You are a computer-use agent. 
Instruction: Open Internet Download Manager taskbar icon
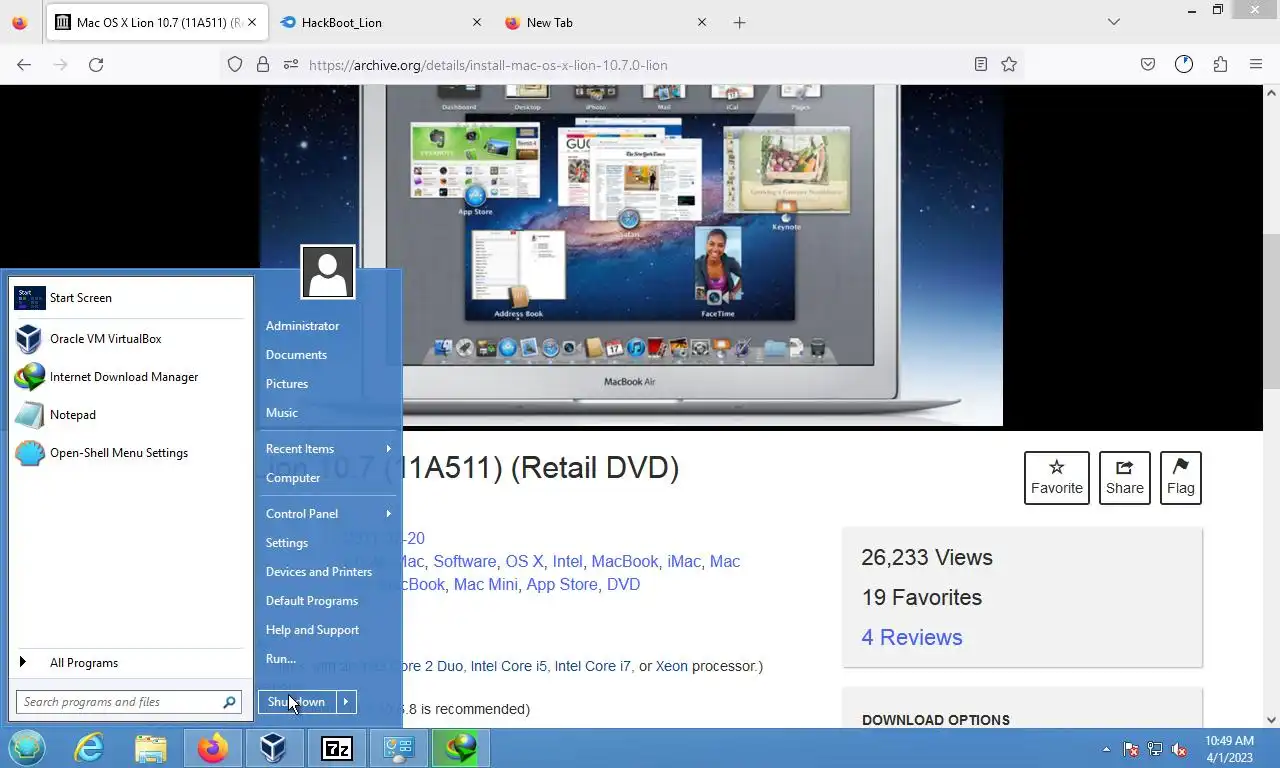[460, 748]
